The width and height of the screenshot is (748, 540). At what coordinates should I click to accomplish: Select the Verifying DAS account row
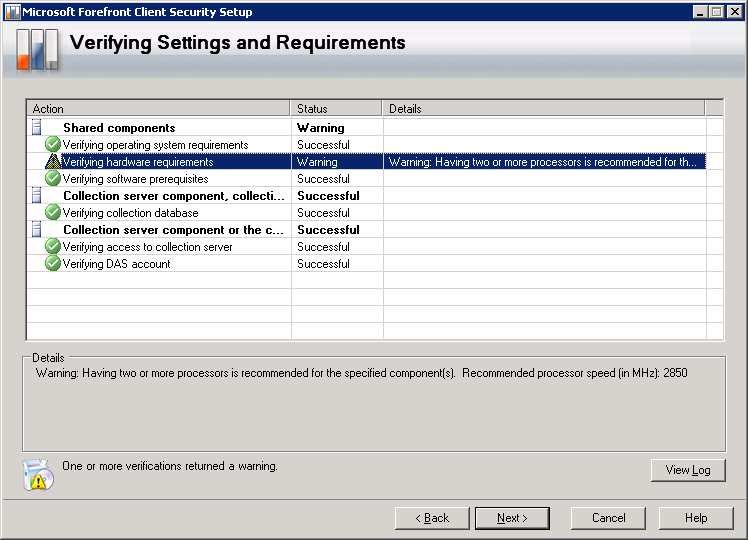click(366, 263)
